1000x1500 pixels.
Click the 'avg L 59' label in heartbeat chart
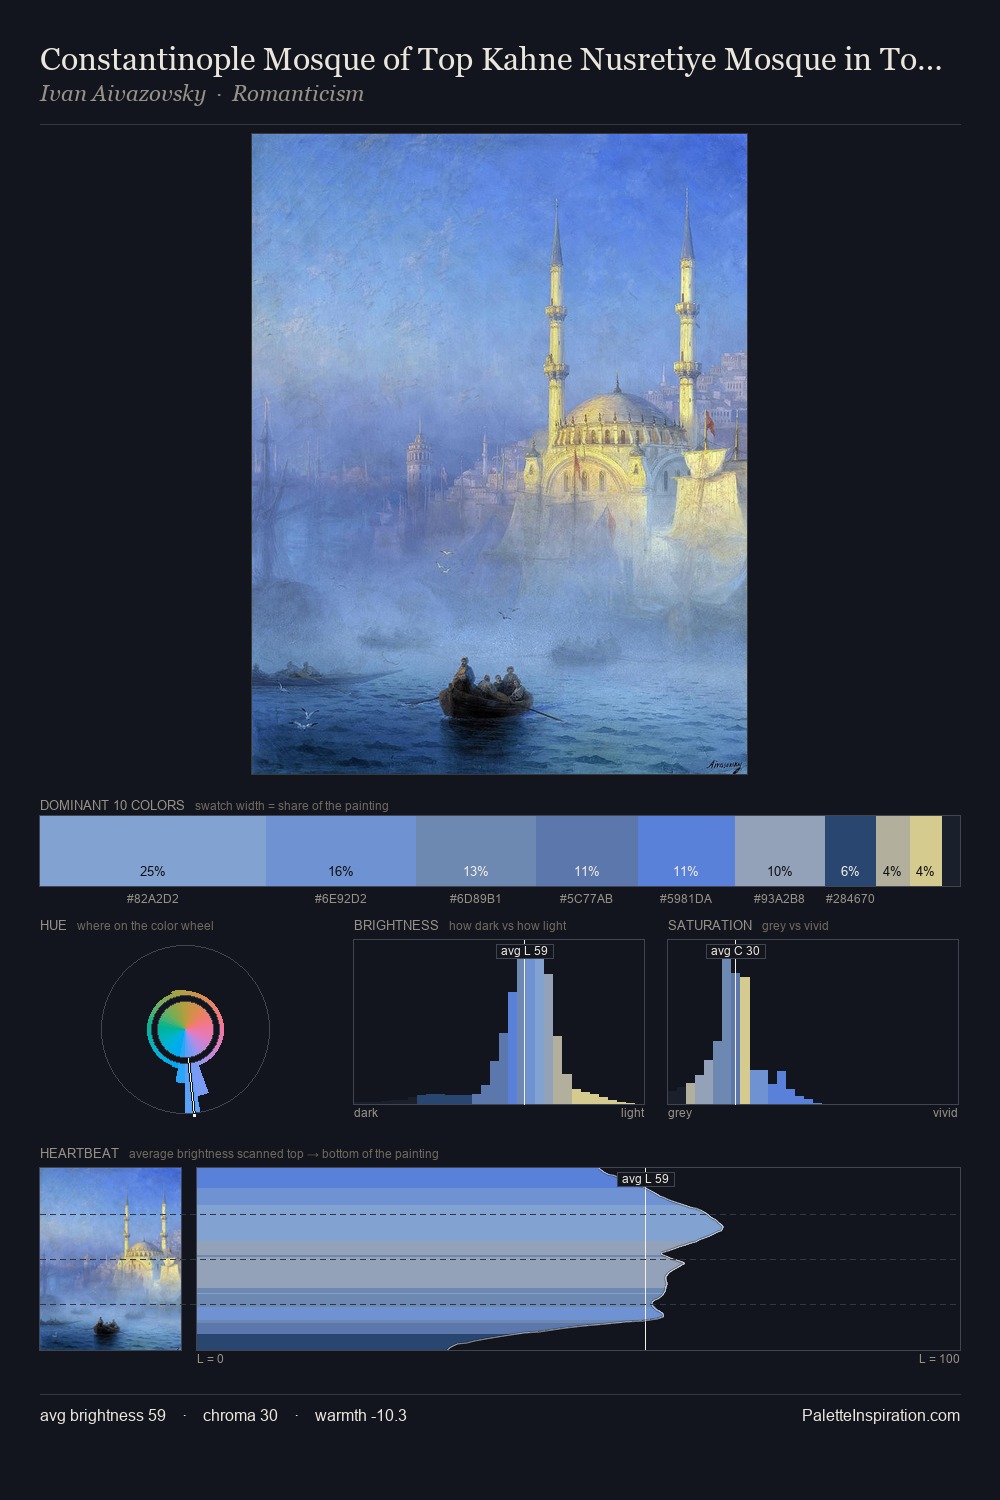pyautogui.click(x=645, y=1179)
